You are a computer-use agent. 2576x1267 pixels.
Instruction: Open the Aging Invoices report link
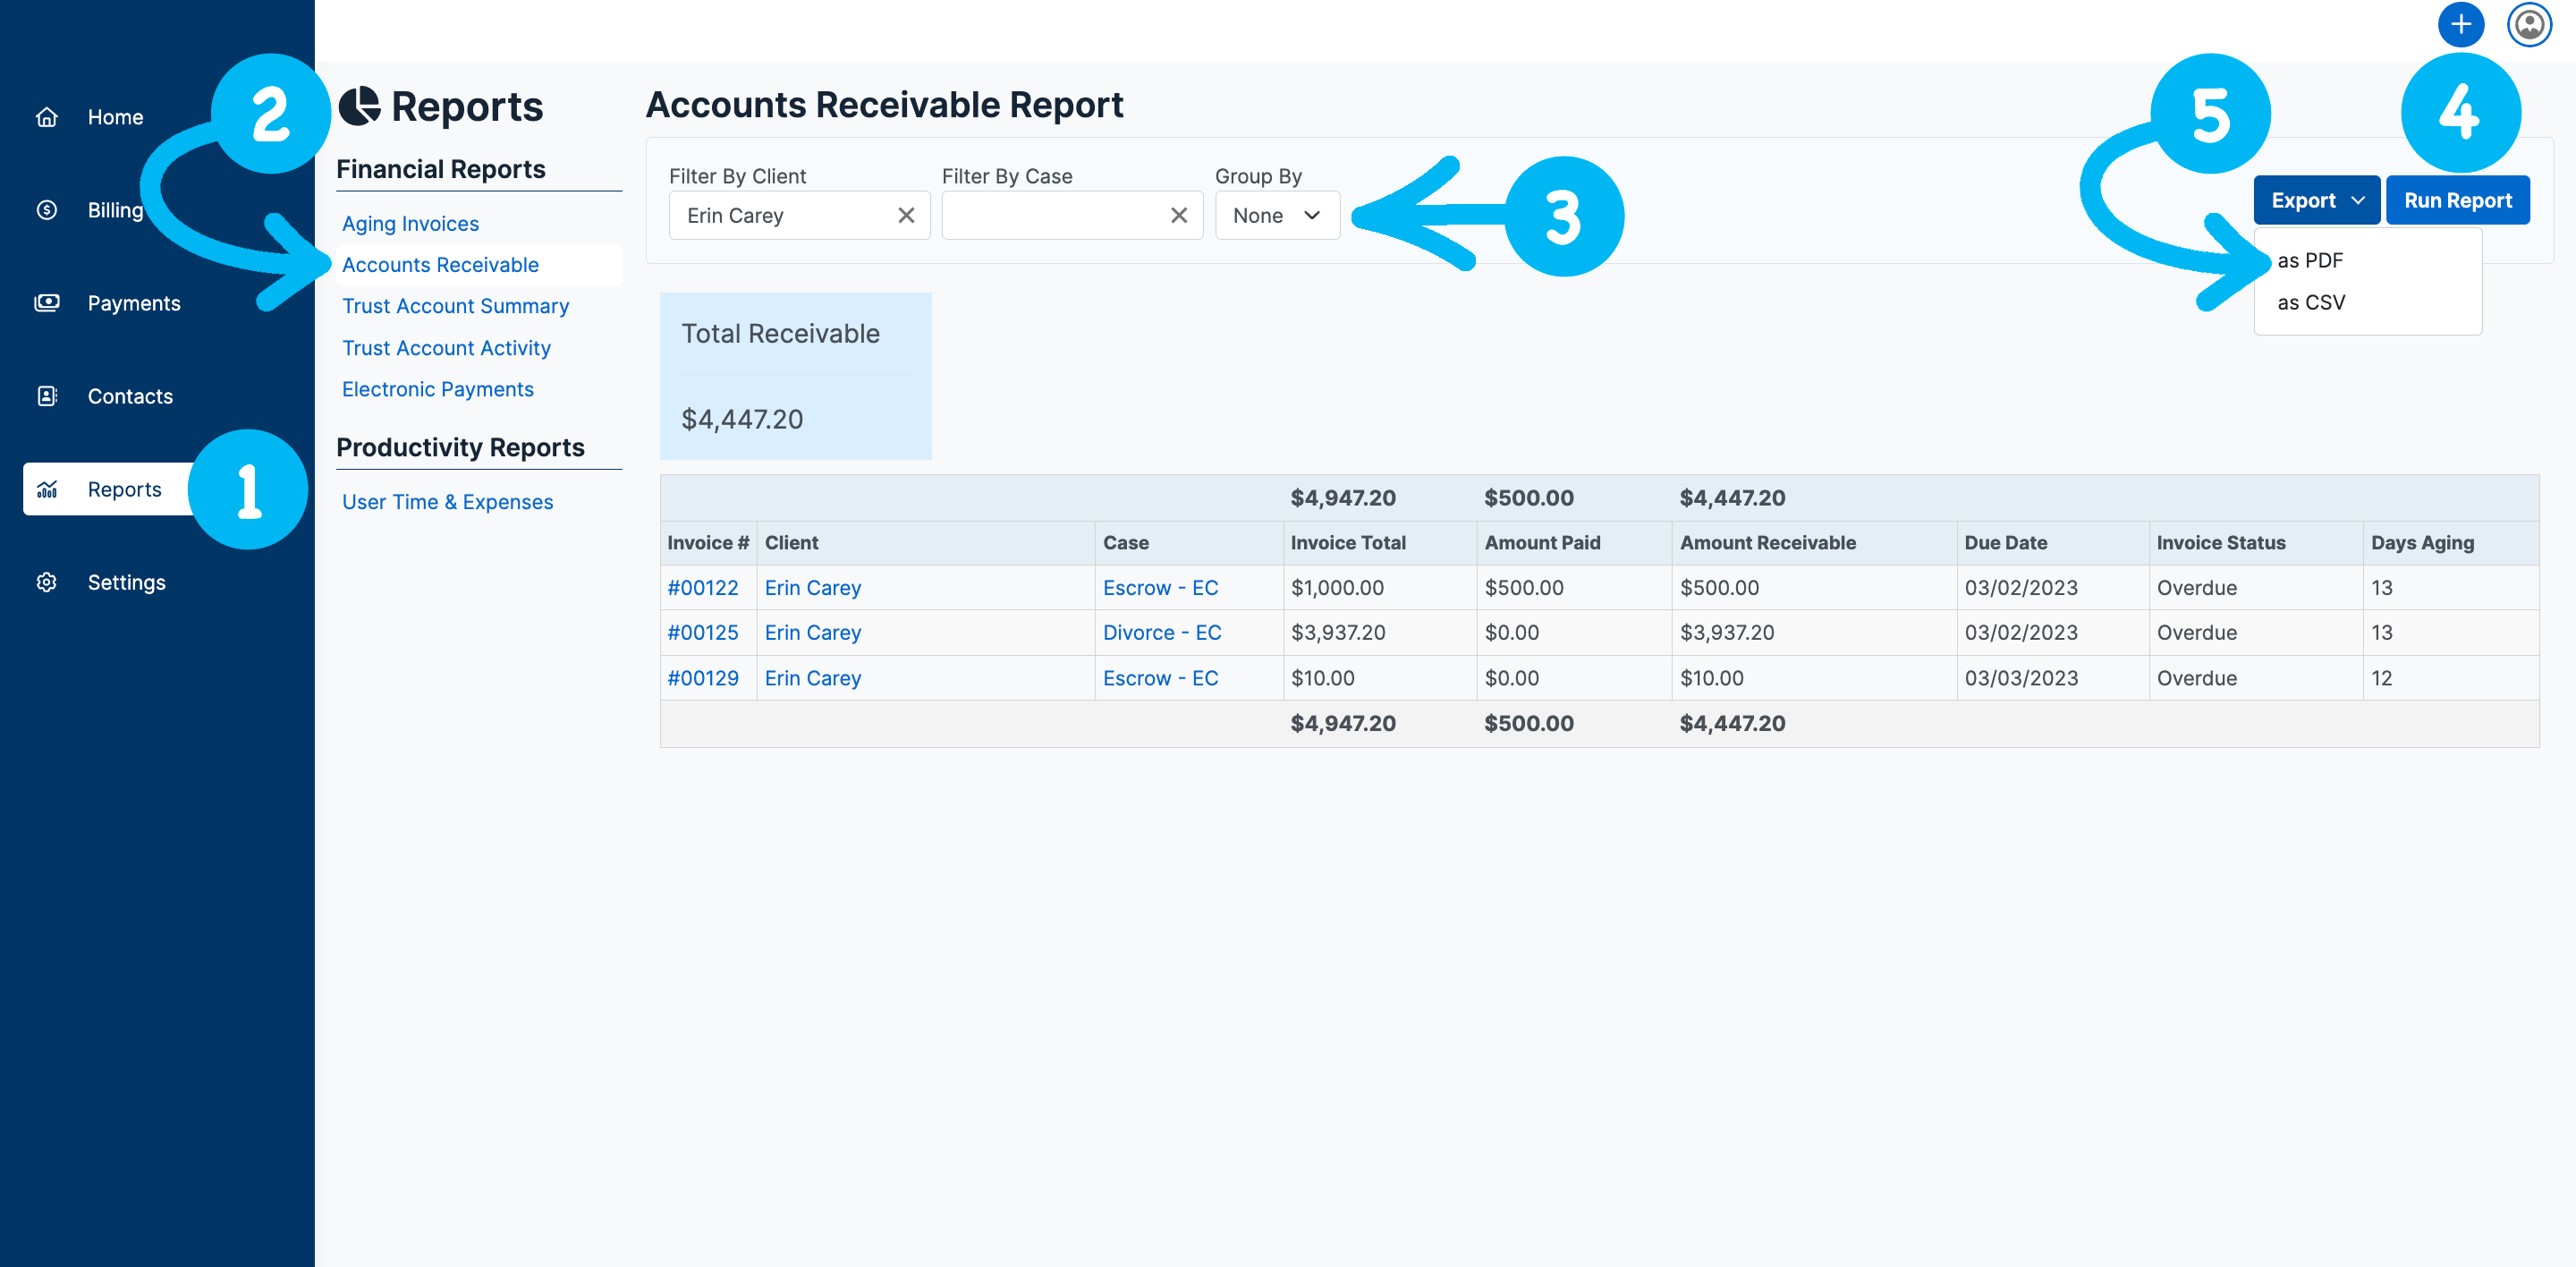410,224
